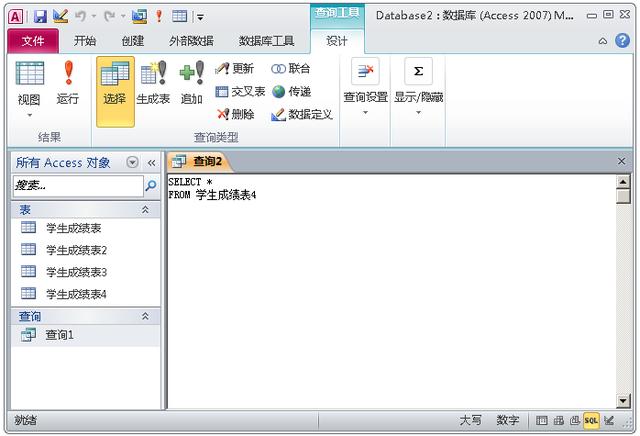
Task: Open the 查询设置 query setup group
Action: (365, 87)
